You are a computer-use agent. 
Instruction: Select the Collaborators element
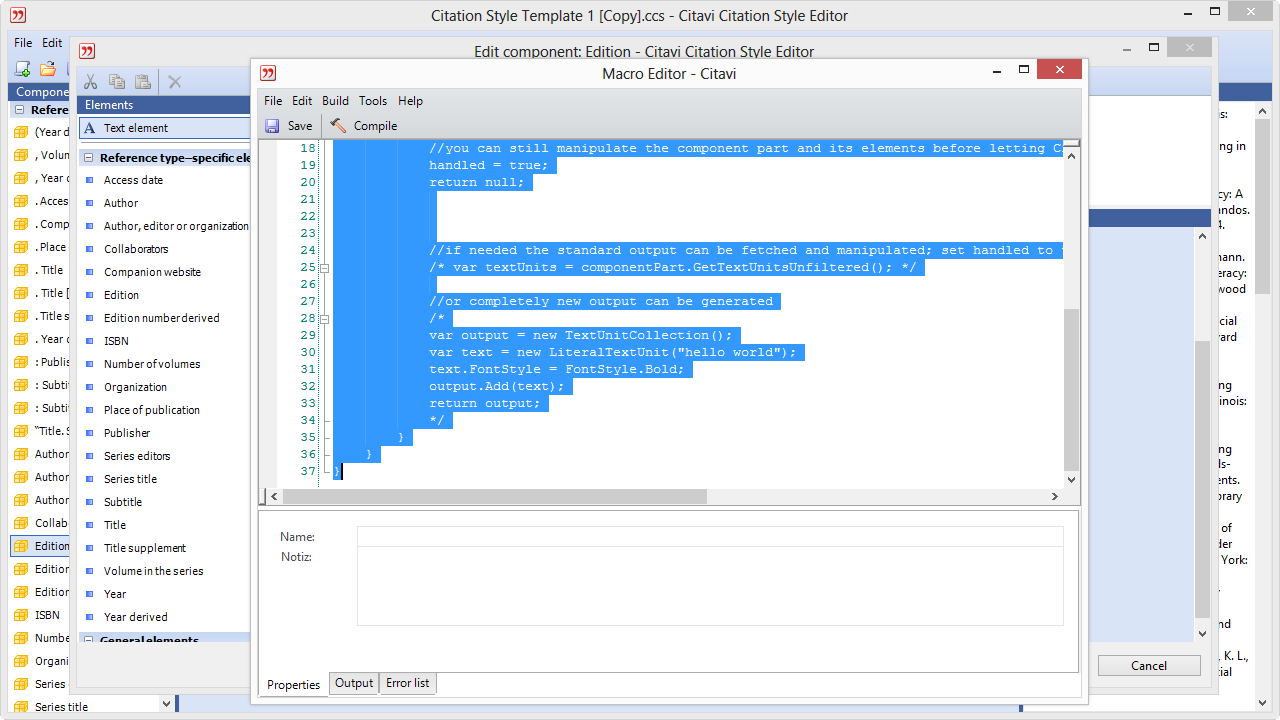click(x=136, y=249)
